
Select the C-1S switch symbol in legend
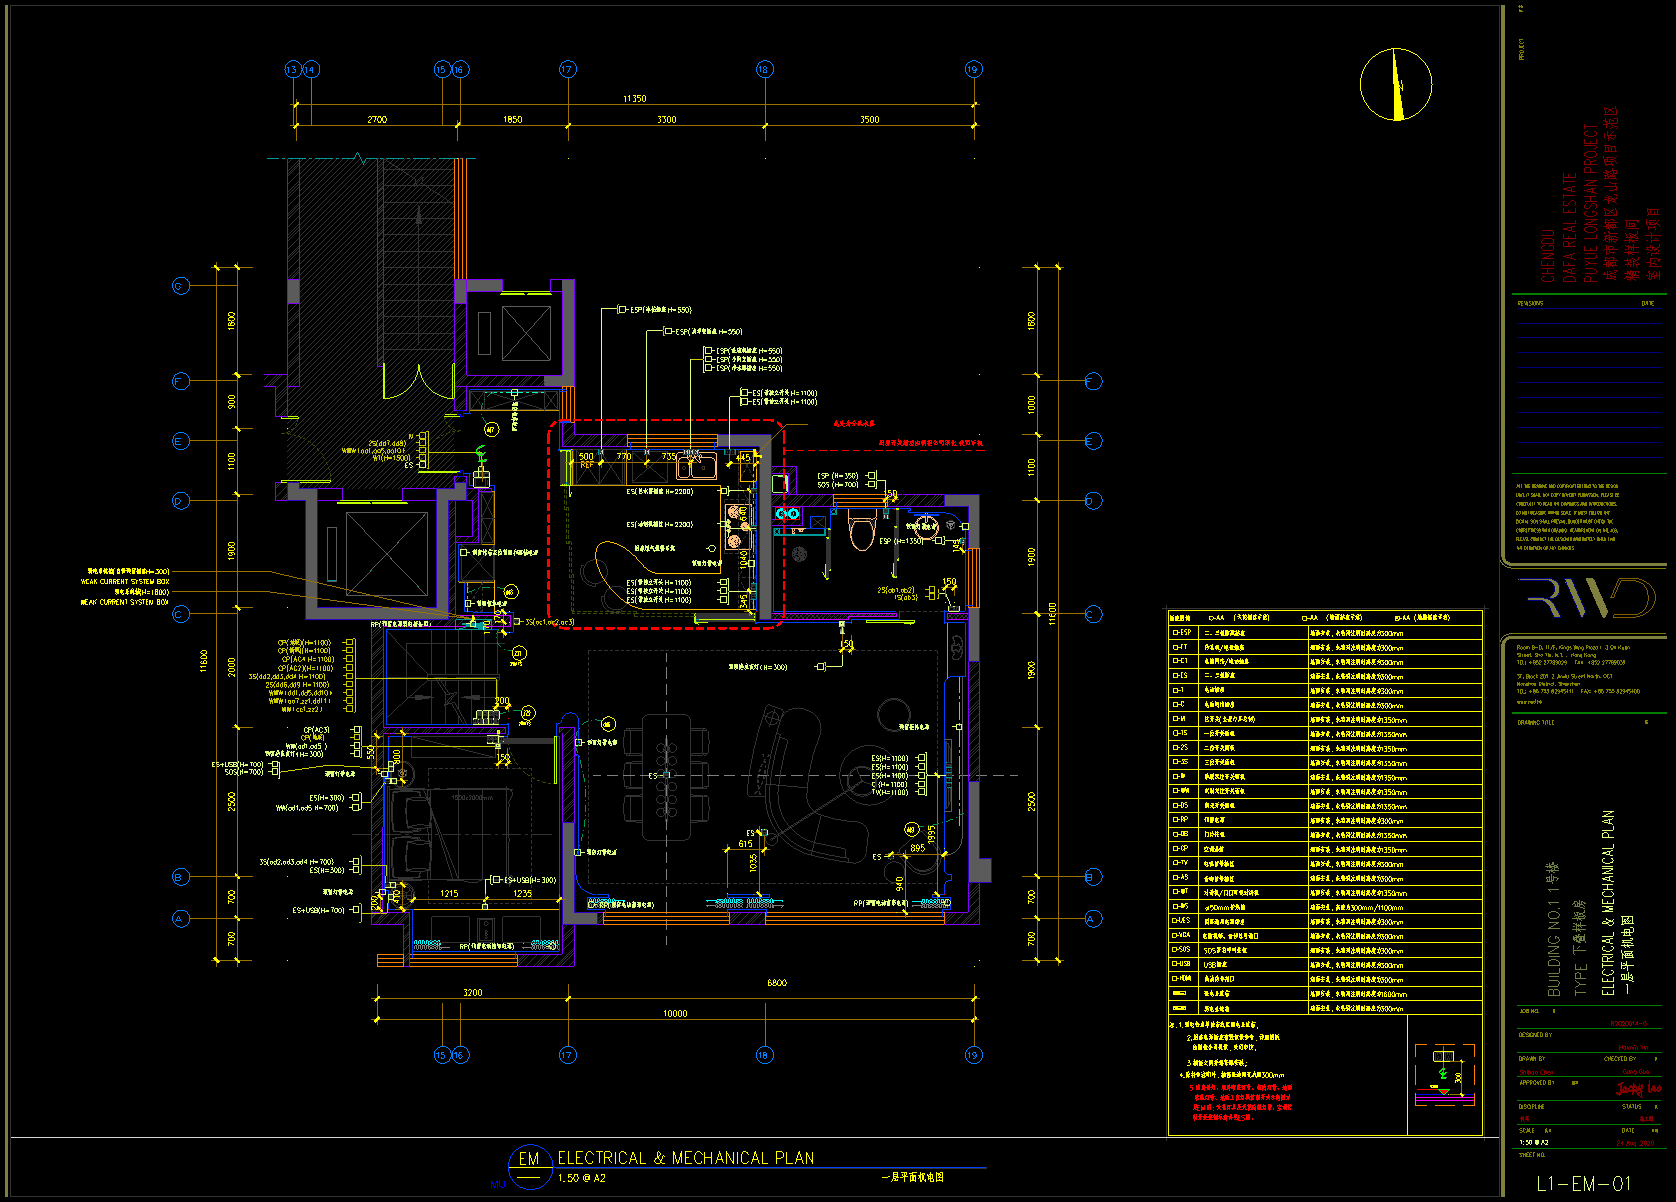coord(1180,733)
